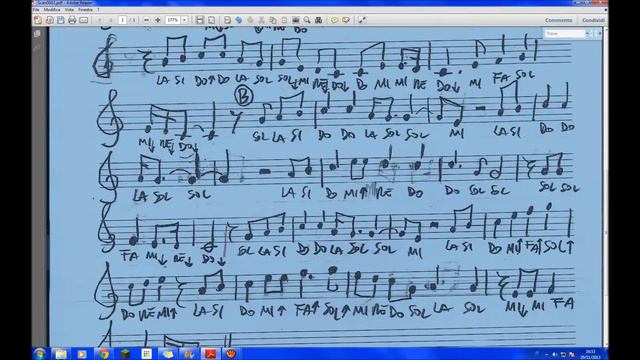Go to next page arrow
Viewport: 640px width, 360px height.
pyautogui.click(x=110, y=20)
